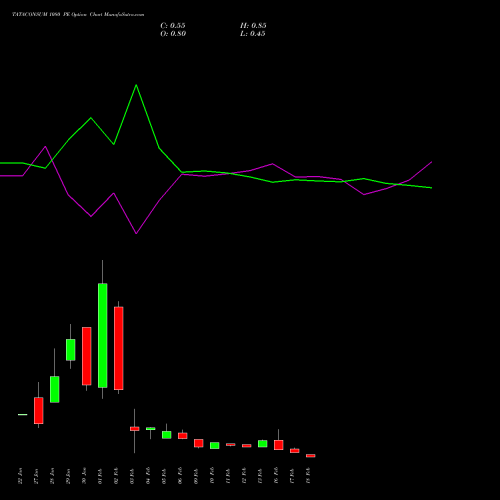Select the 06 Feb date label
The width and height of the screenshot is (500, 500).
point(180,476)
